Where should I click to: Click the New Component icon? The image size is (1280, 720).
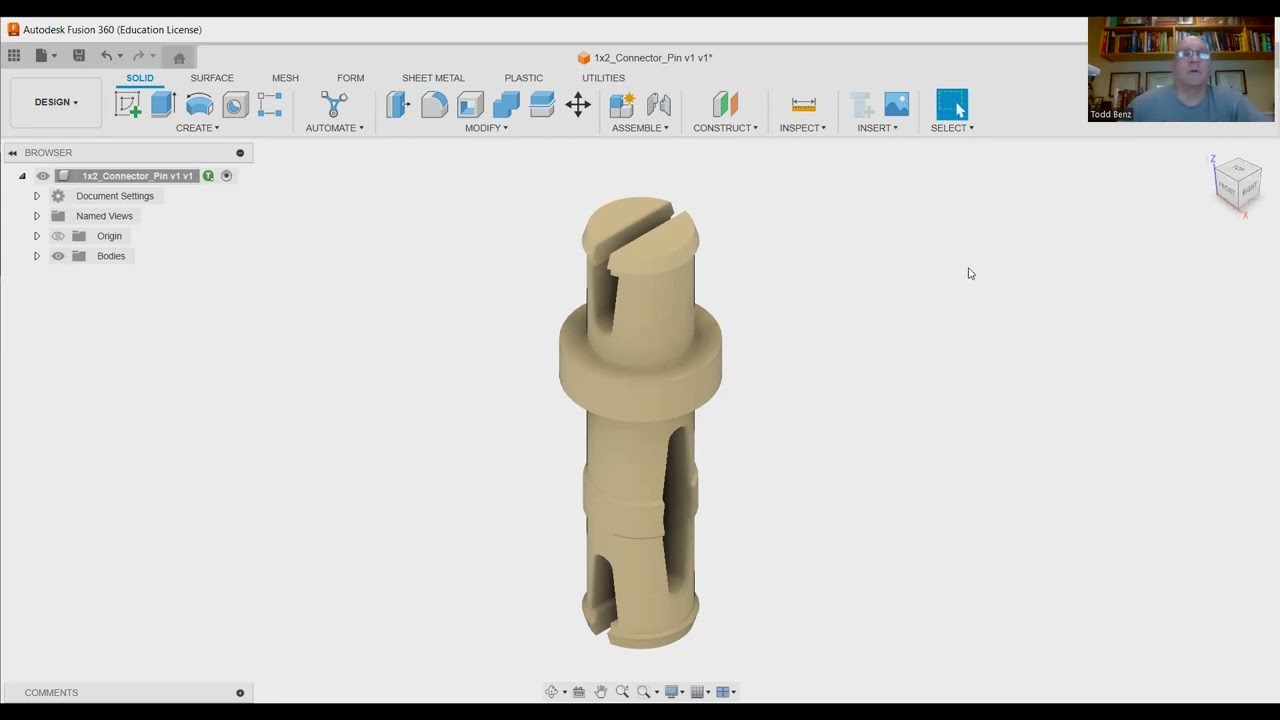pos(622,104)
